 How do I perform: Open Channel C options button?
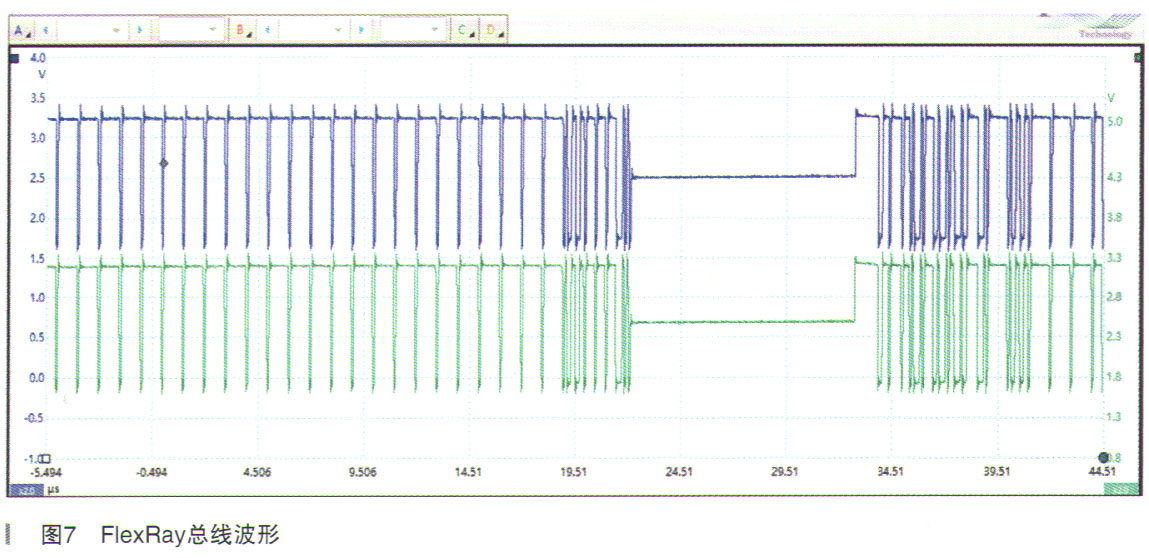click(465, 31)
